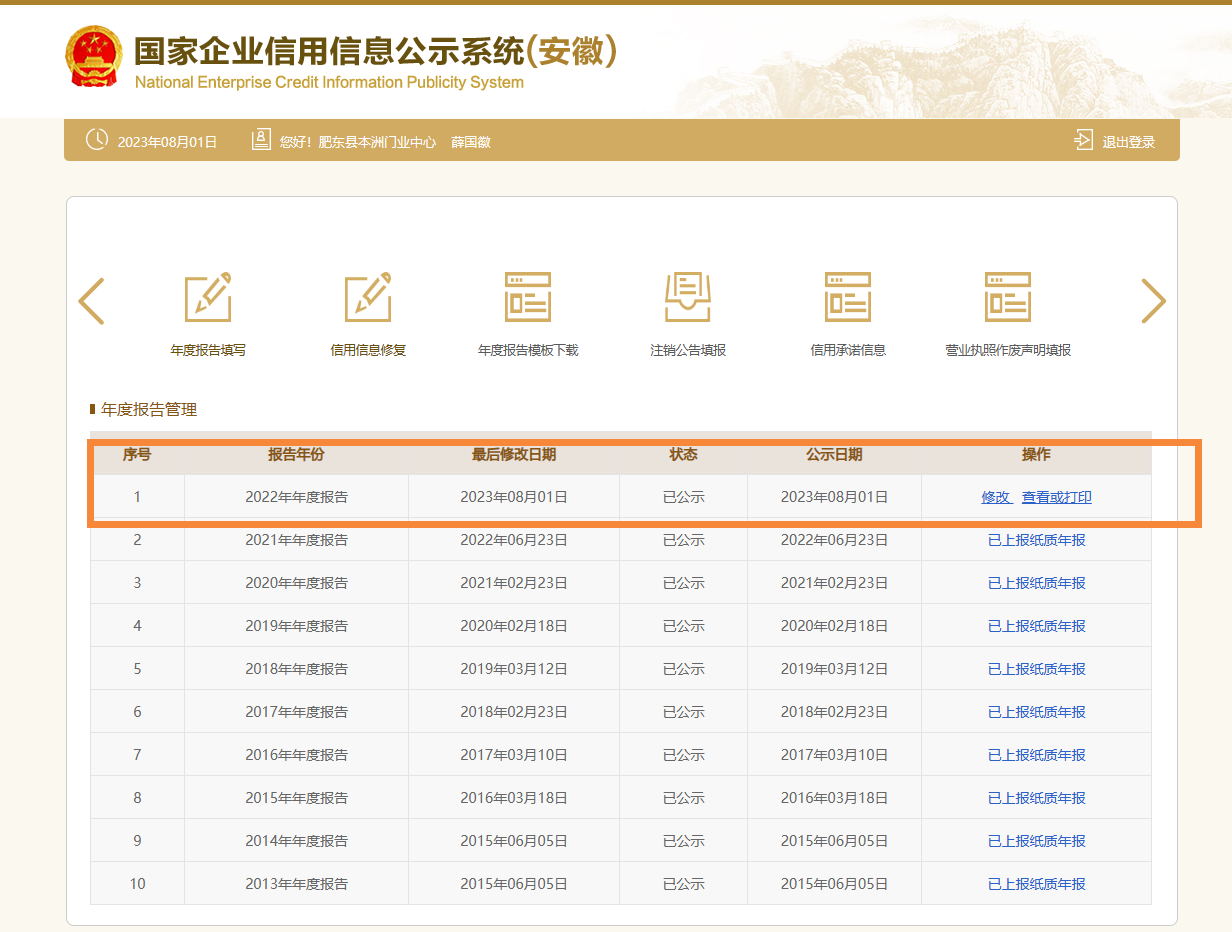The height and width of the screenshot is (932, 1232).
Task: Click company name 肥东县本洲门业中心
Action: click(x=377, y=142)
